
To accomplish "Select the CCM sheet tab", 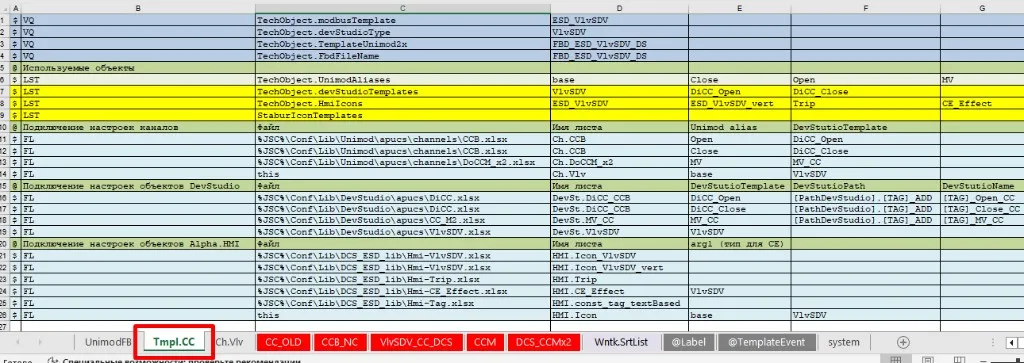I will [x=485, y=341].
